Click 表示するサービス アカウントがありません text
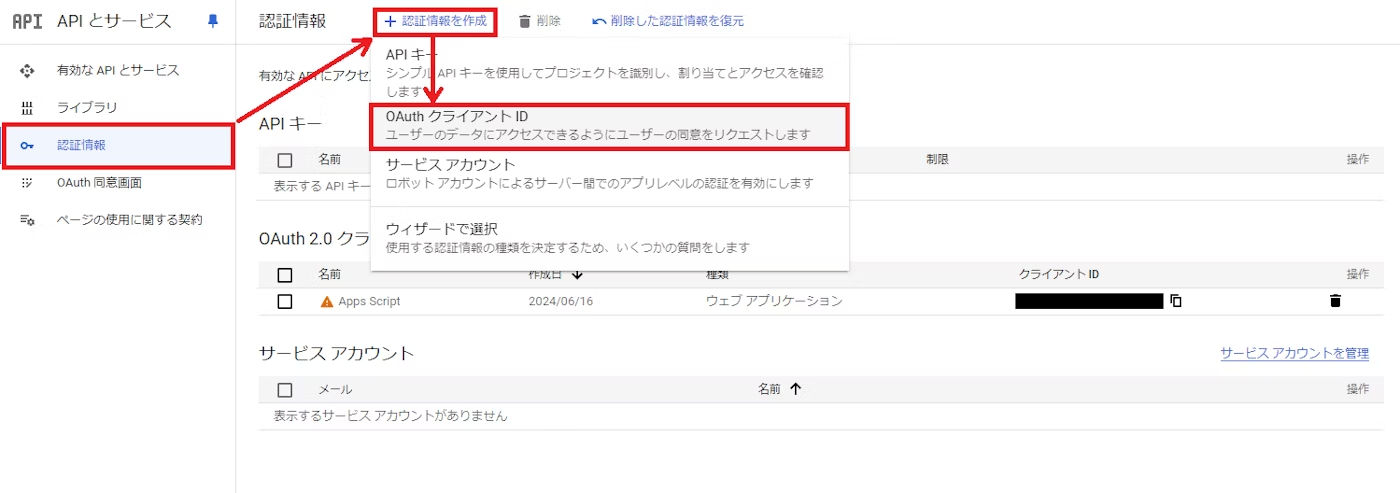 pyautogui.click(x=390, y=415)
